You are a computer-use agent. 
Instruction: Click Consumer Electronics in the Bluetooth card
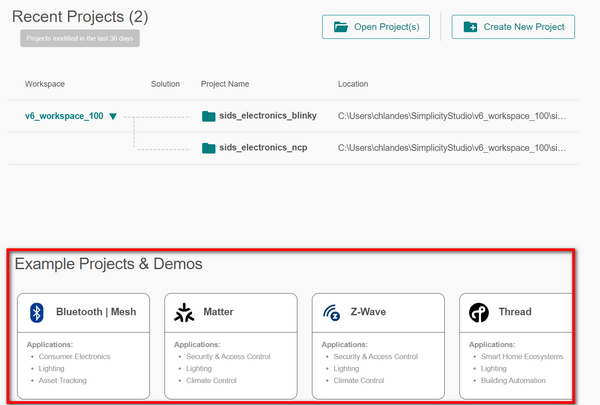click(74, 356)
